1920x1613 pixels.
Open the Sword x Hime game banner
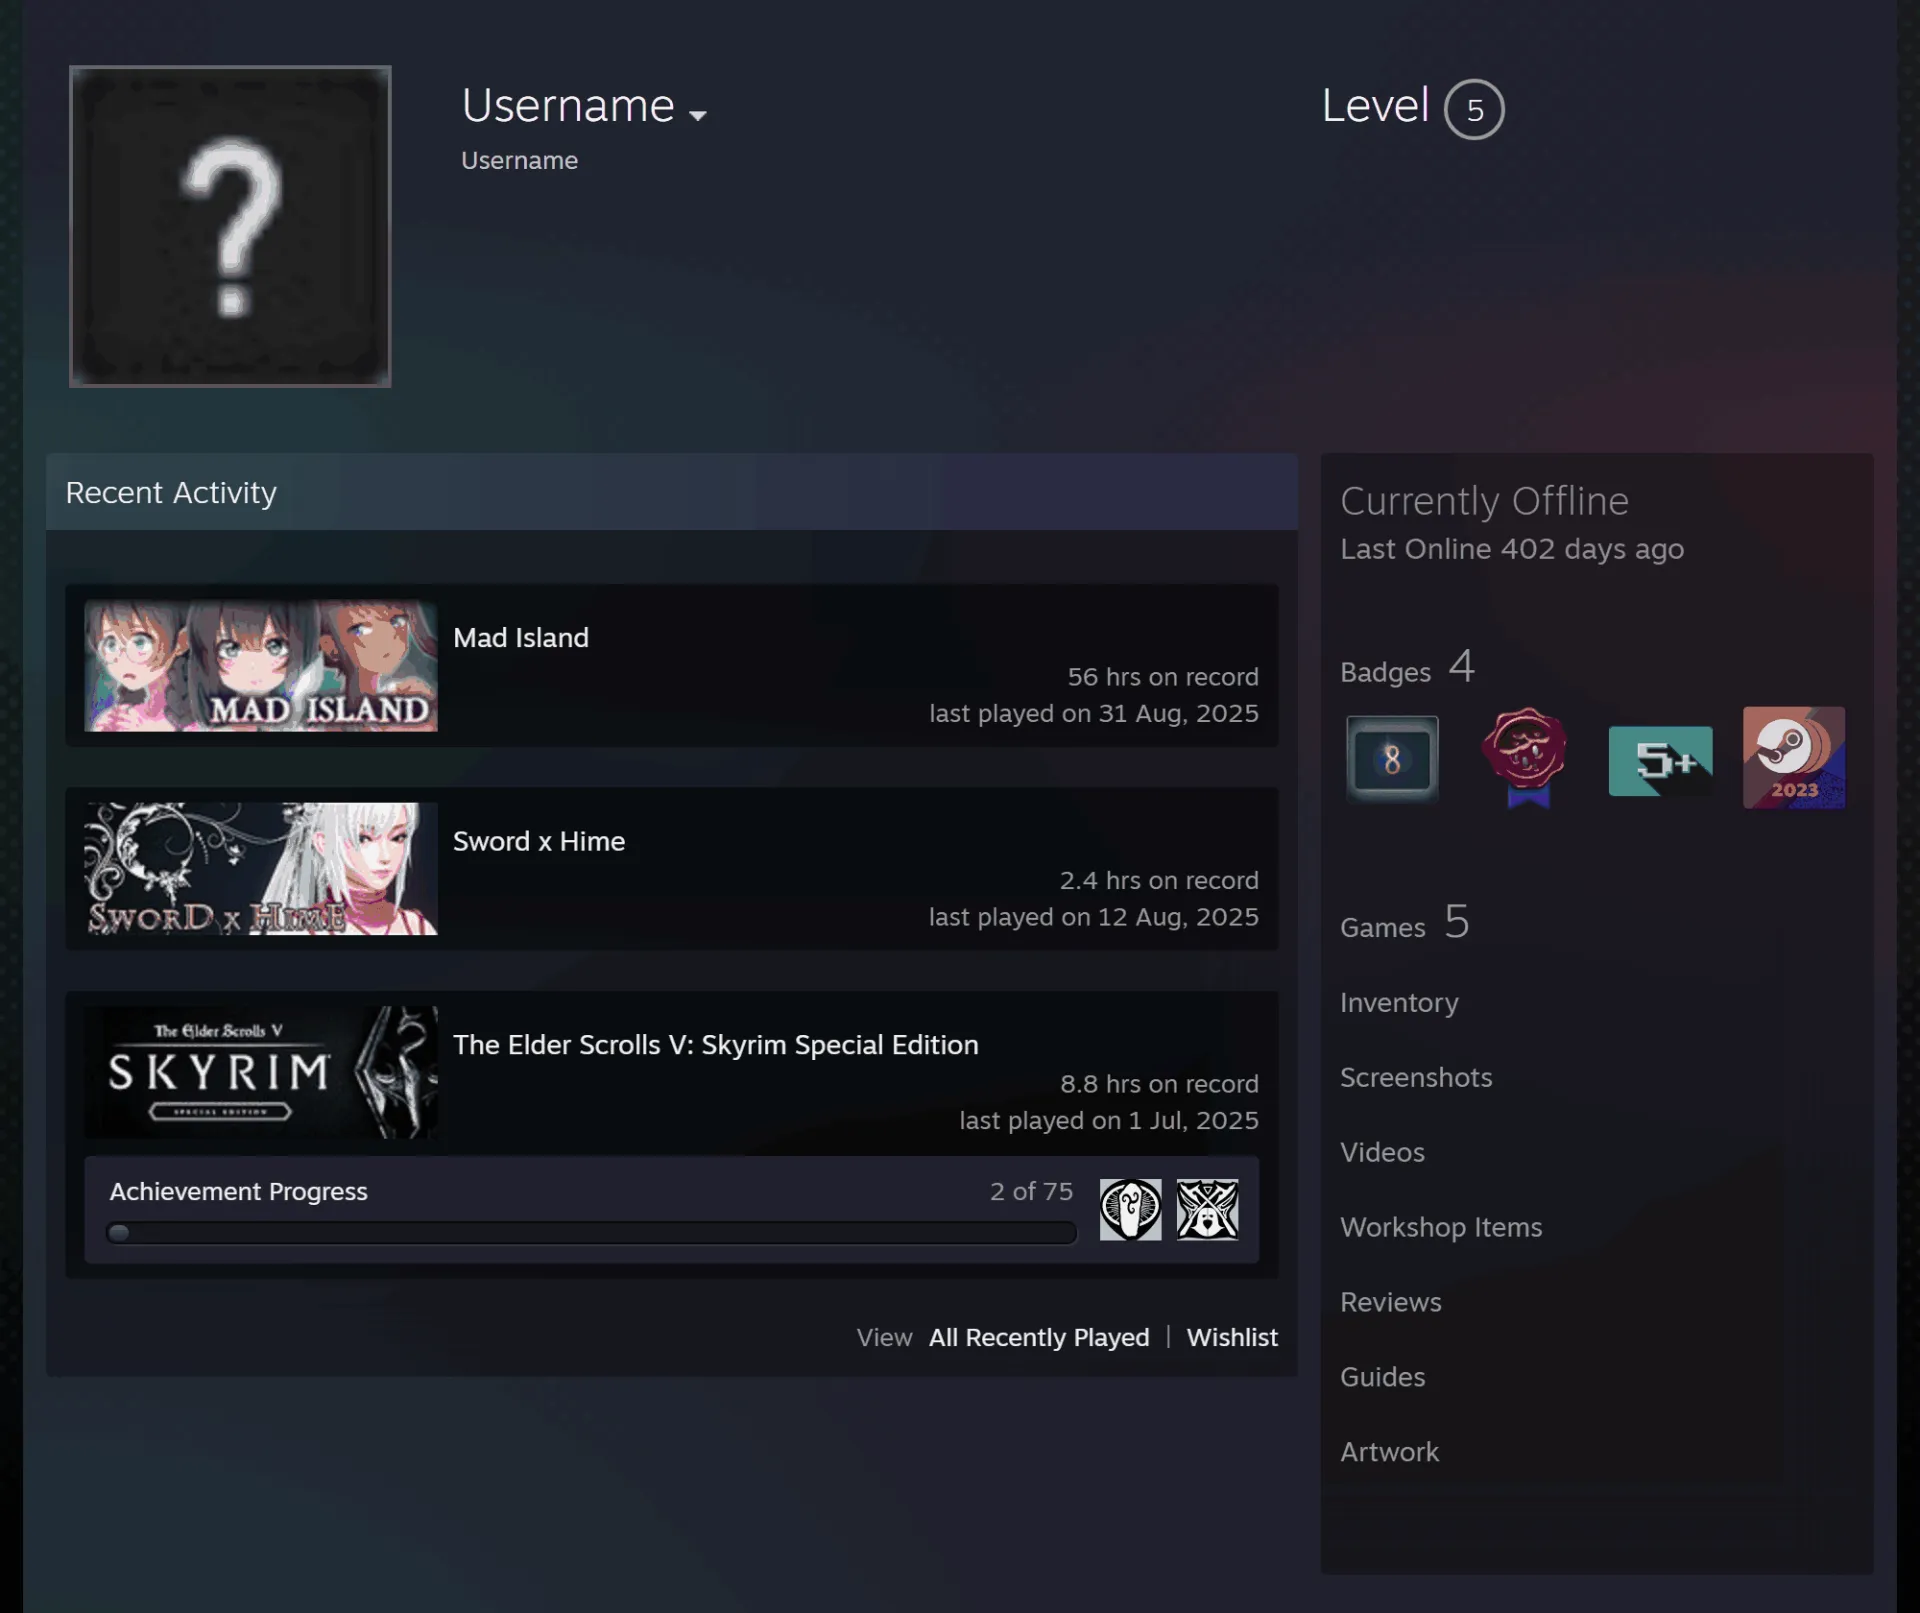coord(261,869)
